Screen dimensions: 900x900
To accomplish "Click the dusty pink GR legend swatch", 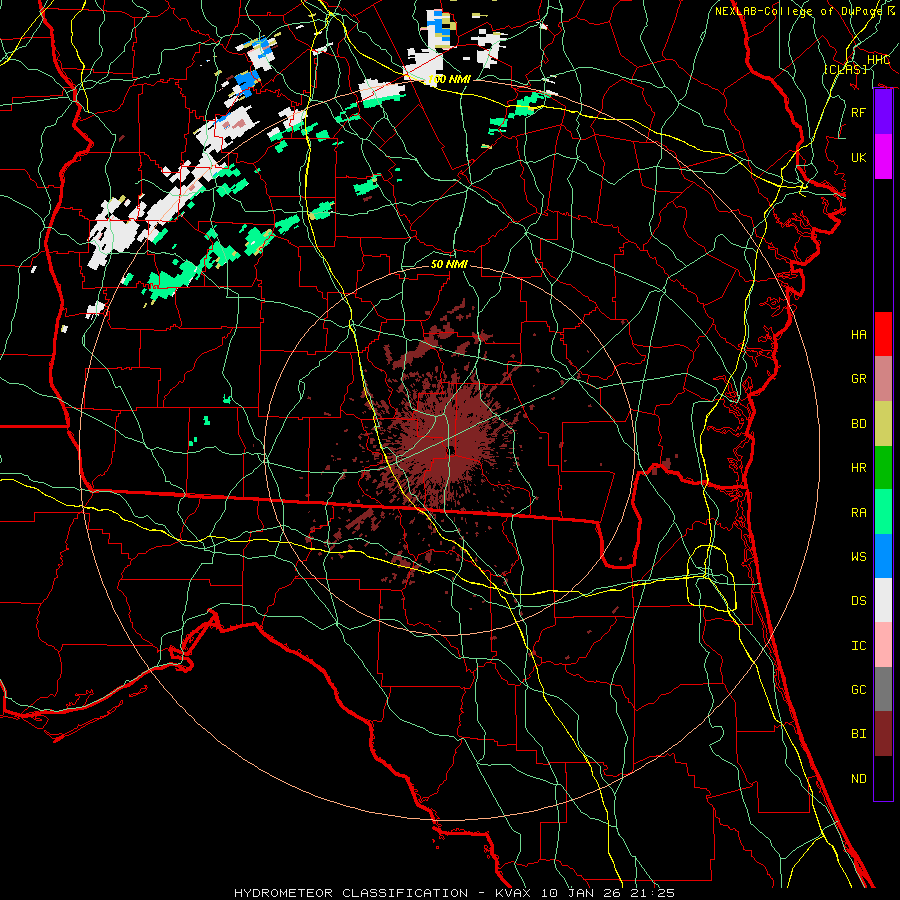I will tap(883, 378).
